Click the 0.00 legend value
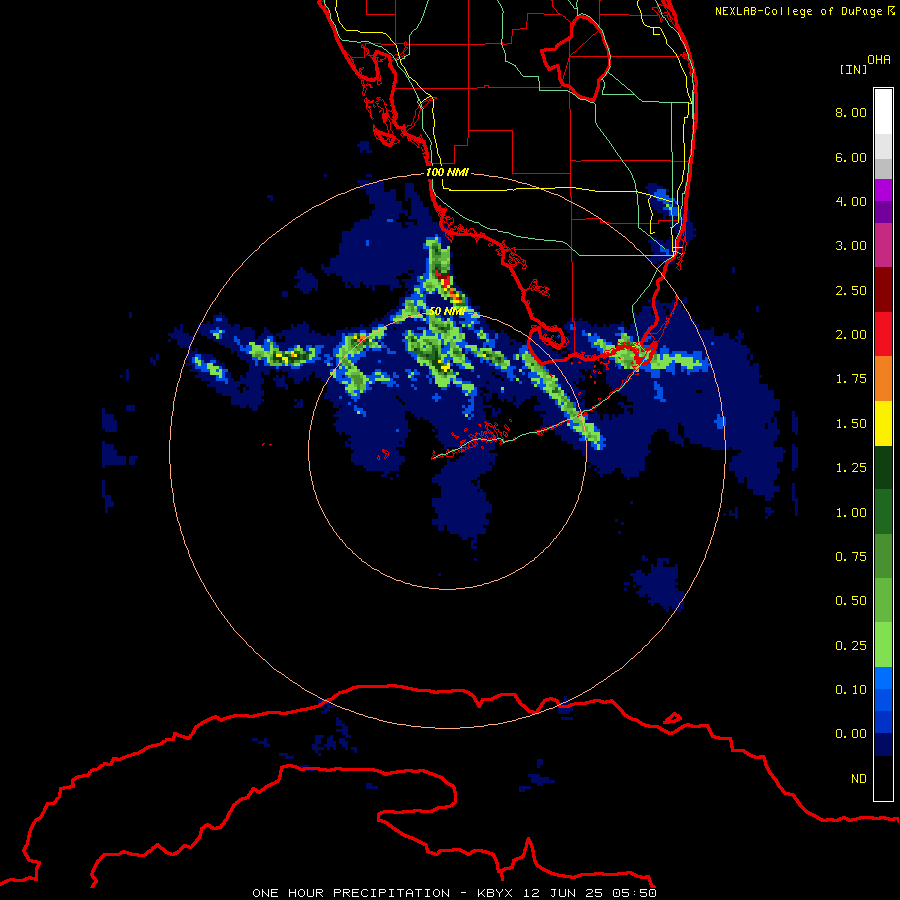900x900 pixels. click(x=851, y=734)
